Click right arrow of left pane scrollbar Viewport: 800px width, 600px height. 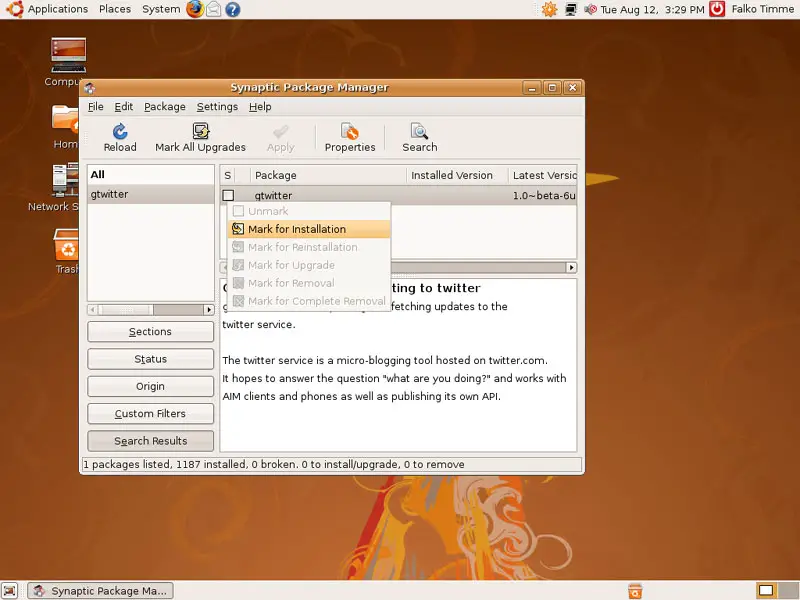pos(208,310)
